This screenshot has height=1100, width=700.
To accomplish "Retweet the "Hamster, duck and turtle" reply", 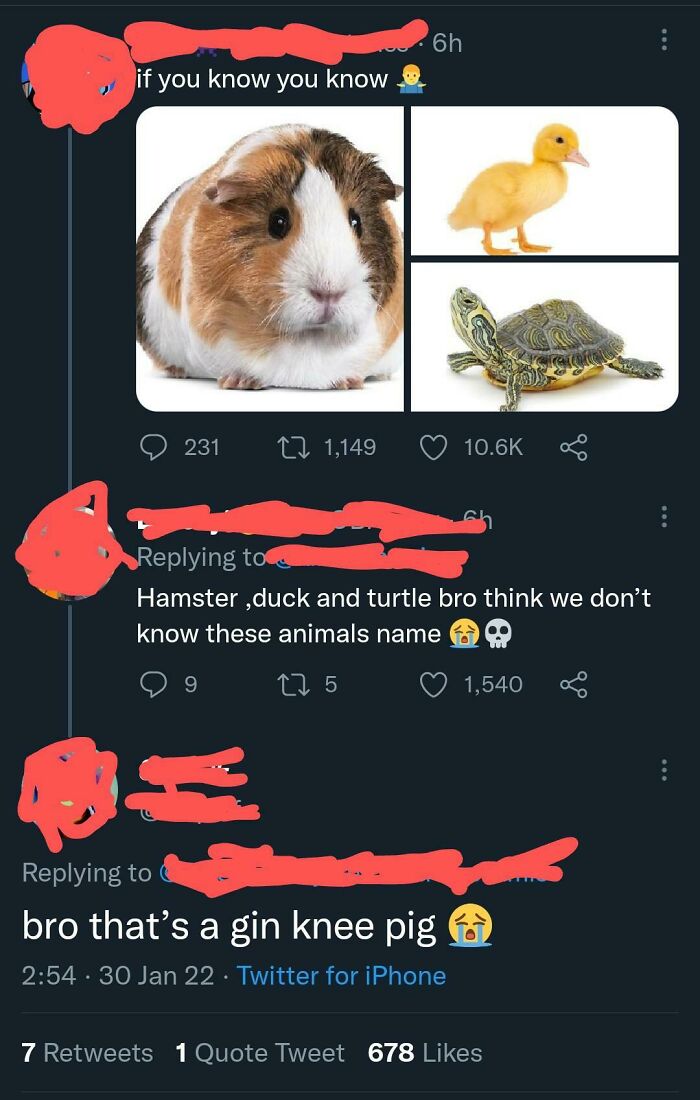I will coord(296,684).
